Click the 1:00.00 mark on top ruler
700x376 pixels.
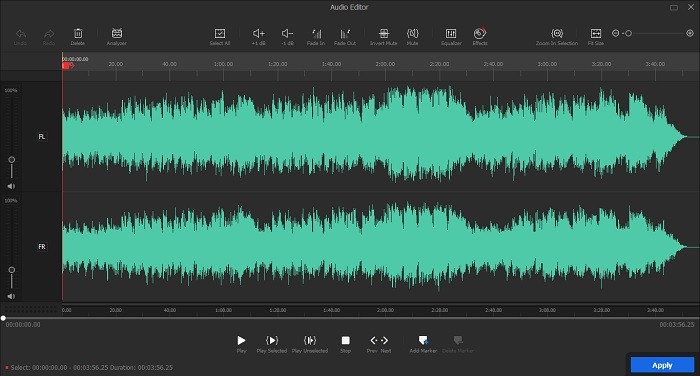[x=223, y=64]
